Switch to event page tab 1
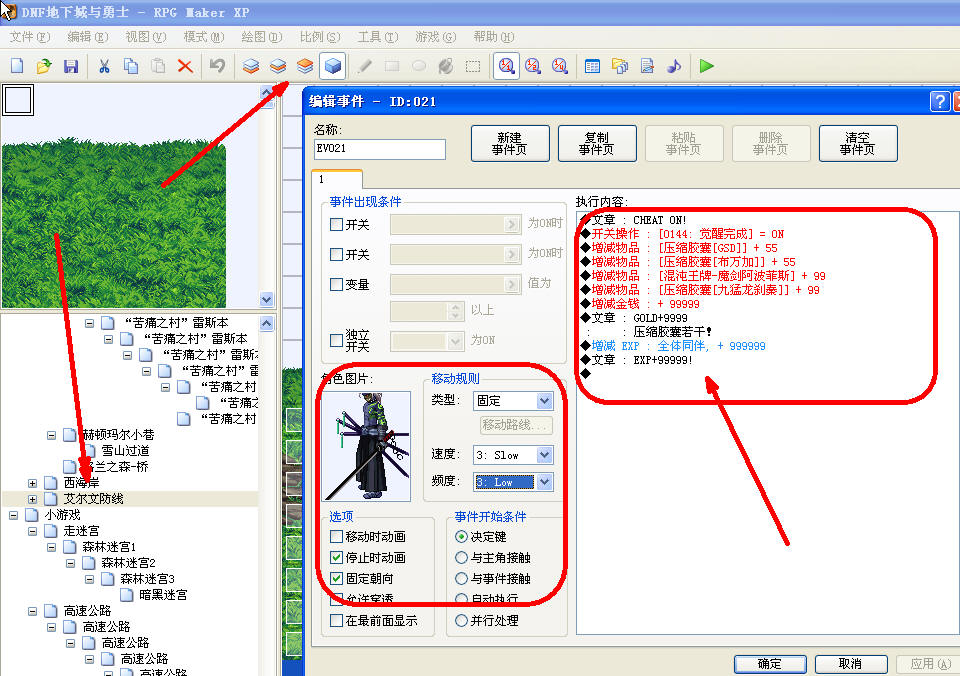The width and height of the screenshot is (960, 676). click(x=337, y=179)
